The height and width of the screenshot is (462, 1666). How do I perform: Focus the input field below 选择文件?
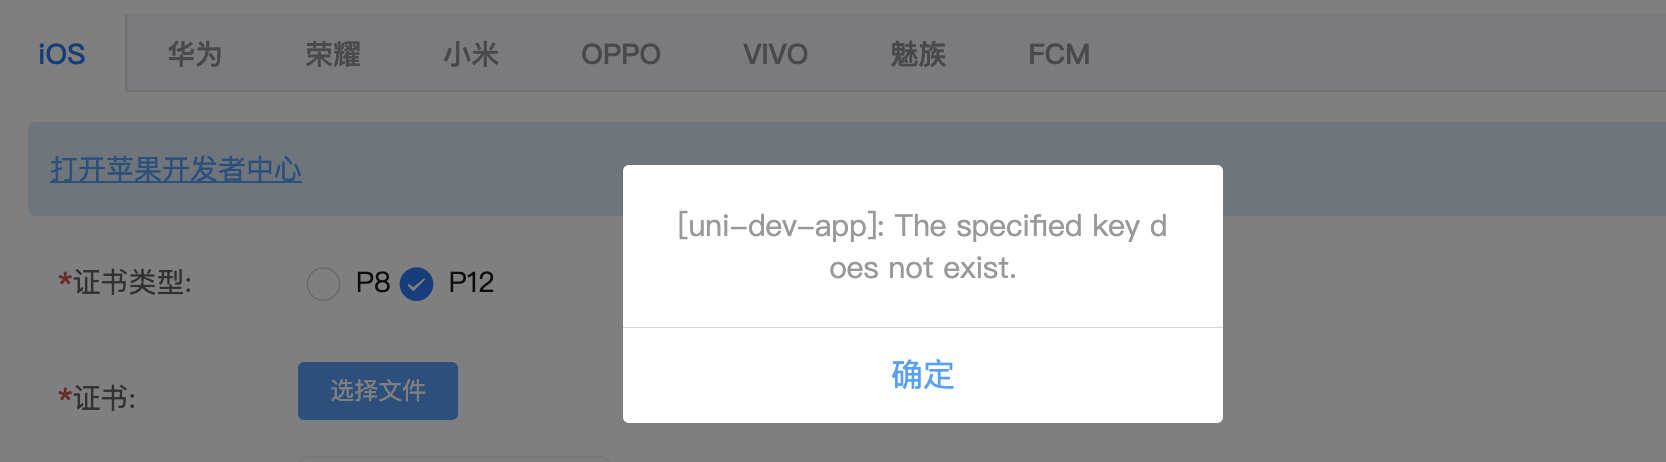454,459
